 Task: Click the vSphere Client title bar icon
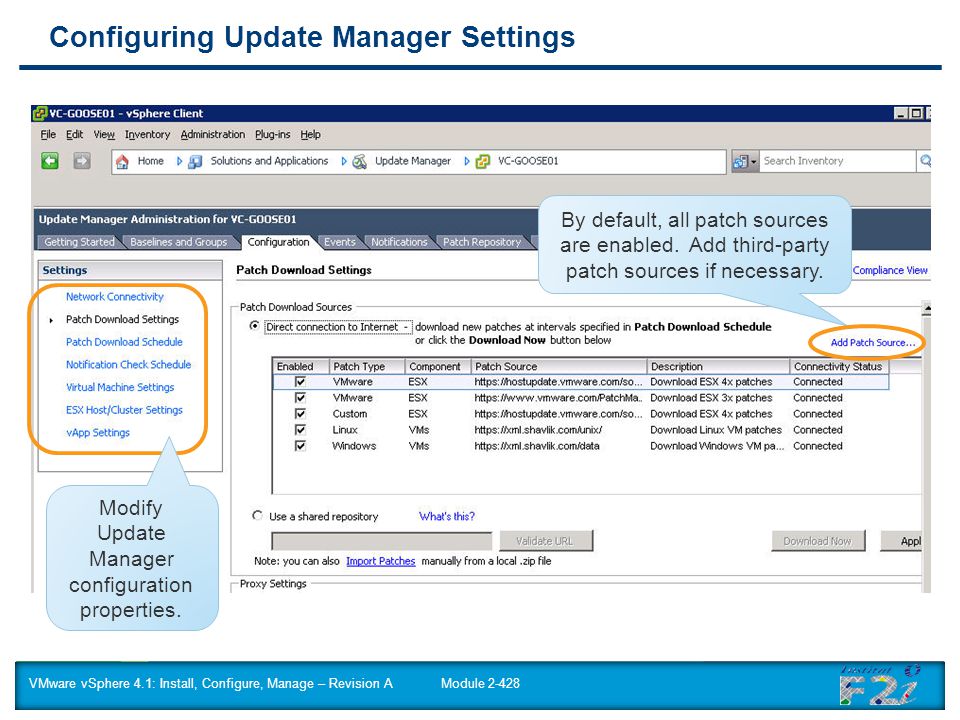click(x=40, y=113)
